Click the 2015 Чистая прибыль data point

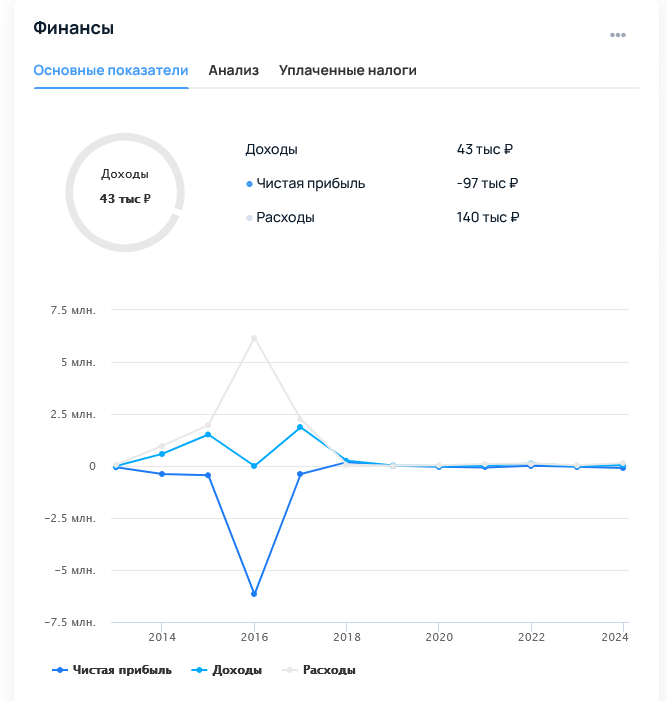point(208,475)
